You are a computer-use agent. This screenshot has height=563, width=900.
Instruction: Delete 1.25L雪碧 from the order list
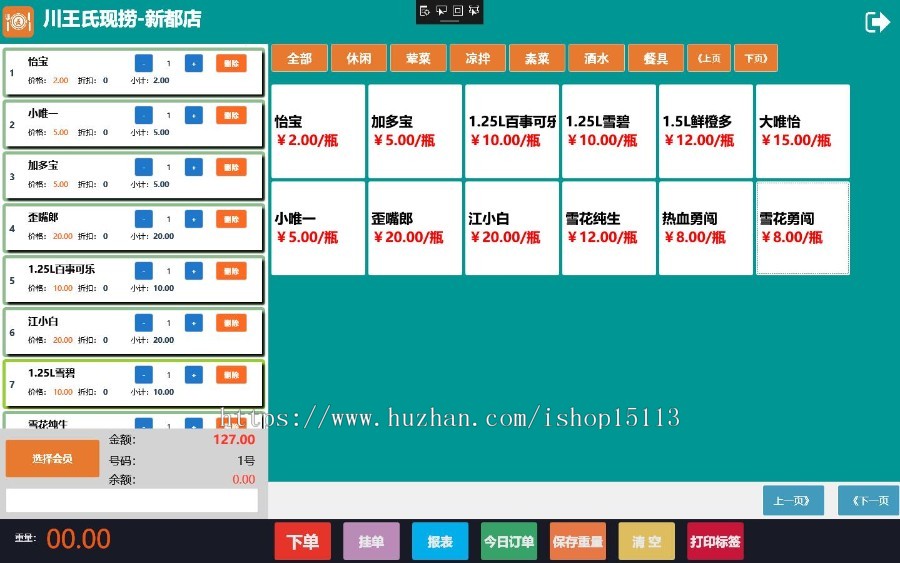231,375
